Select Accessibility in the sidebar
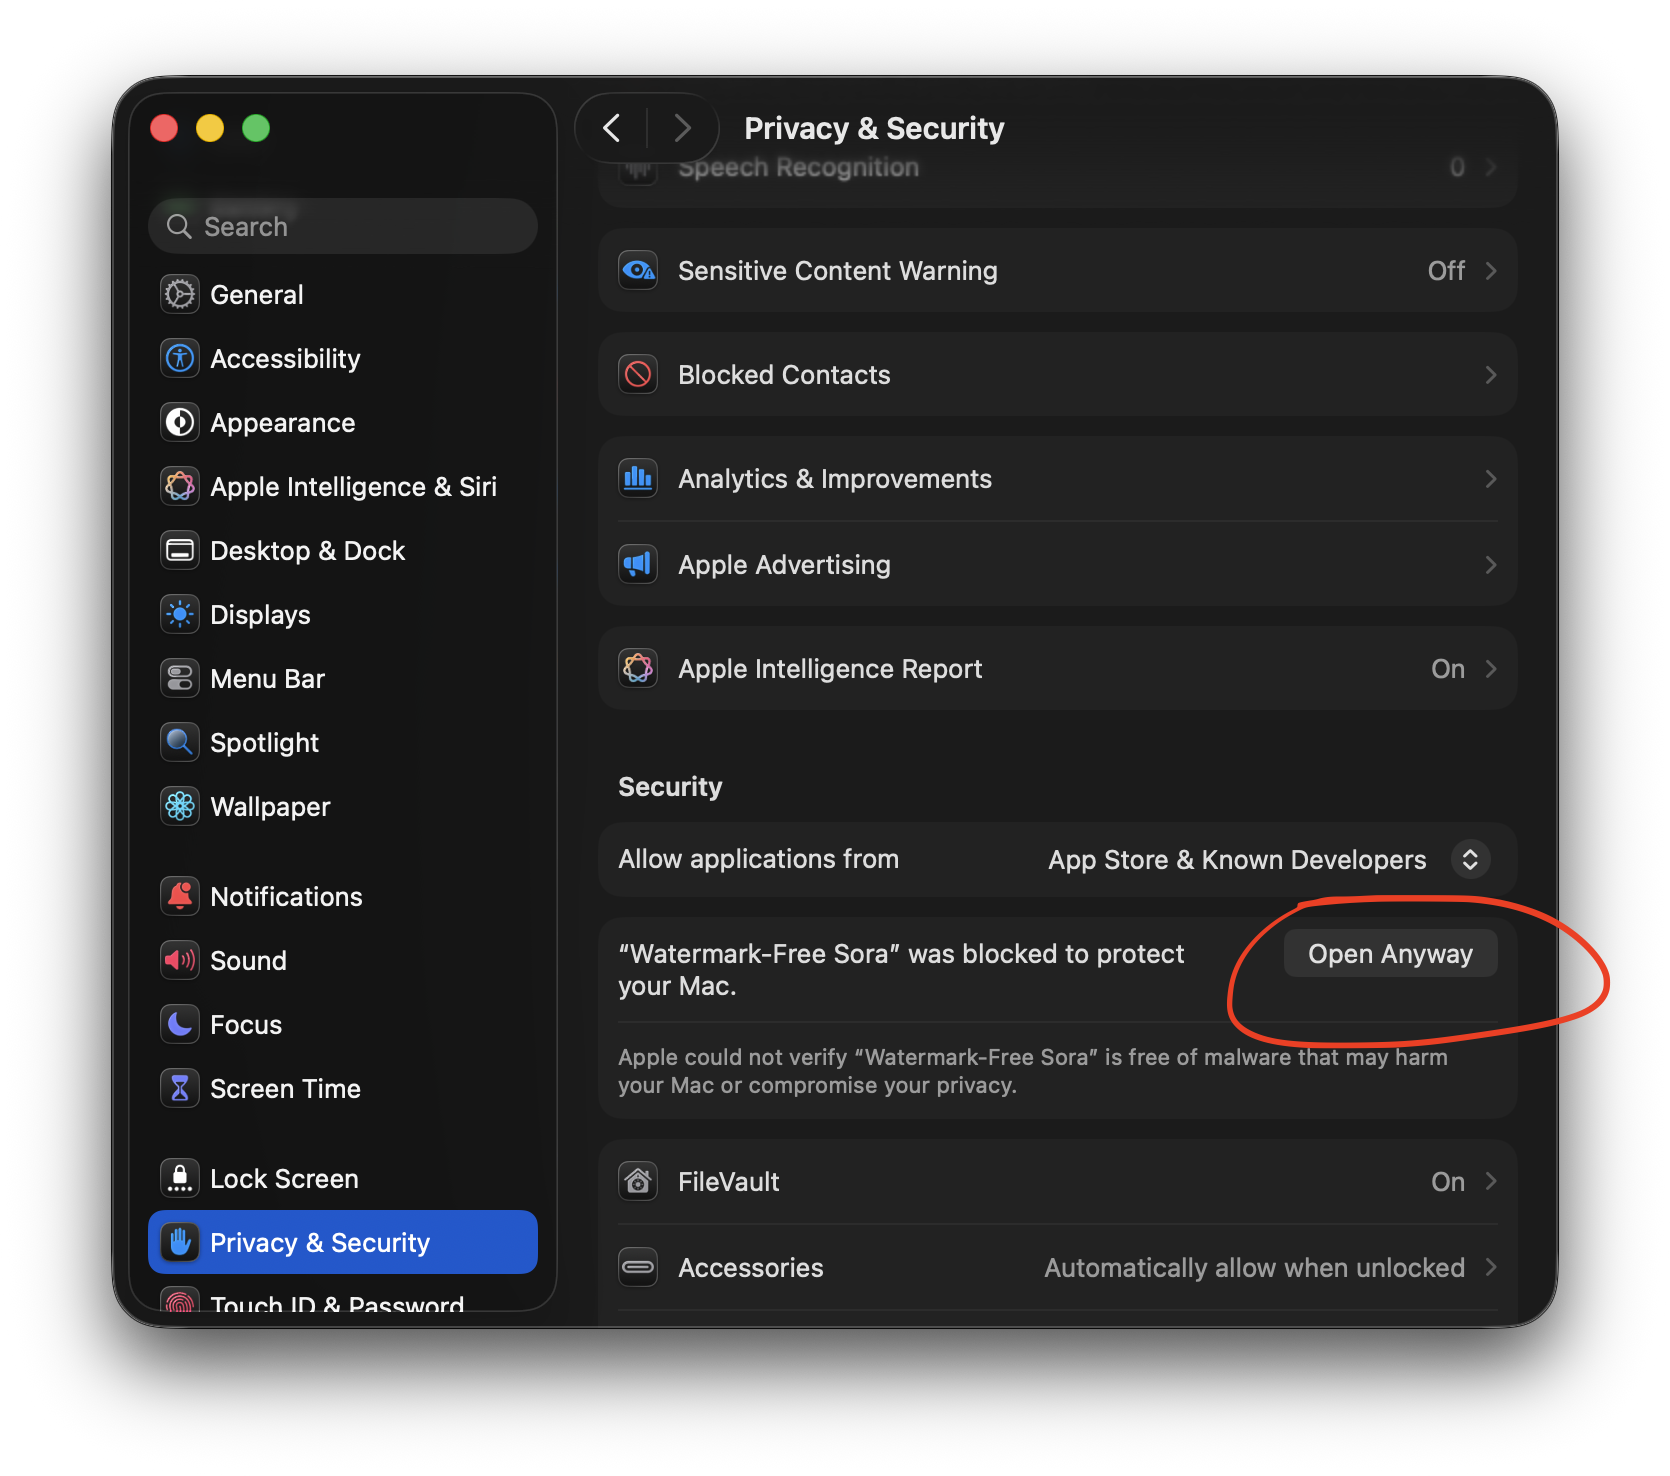 point(343,358)
